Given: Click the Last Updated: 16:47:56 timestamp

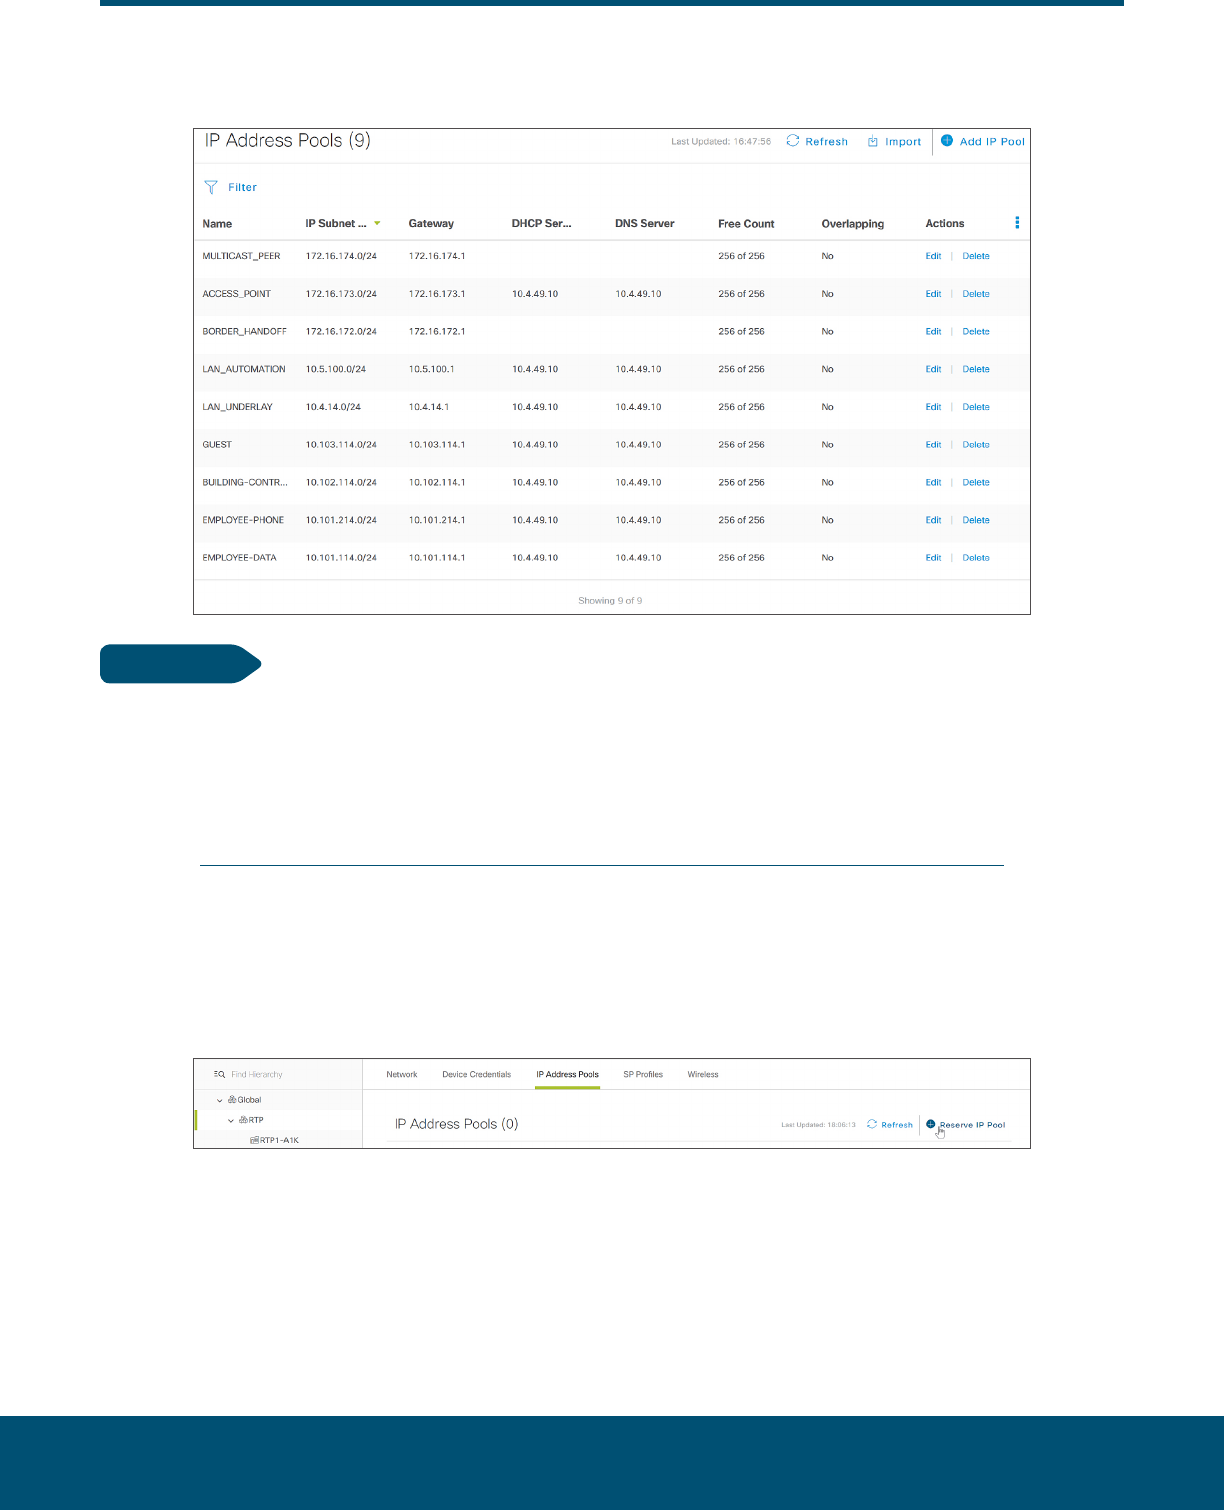Looking at the screenshot, I should [721, 142].
